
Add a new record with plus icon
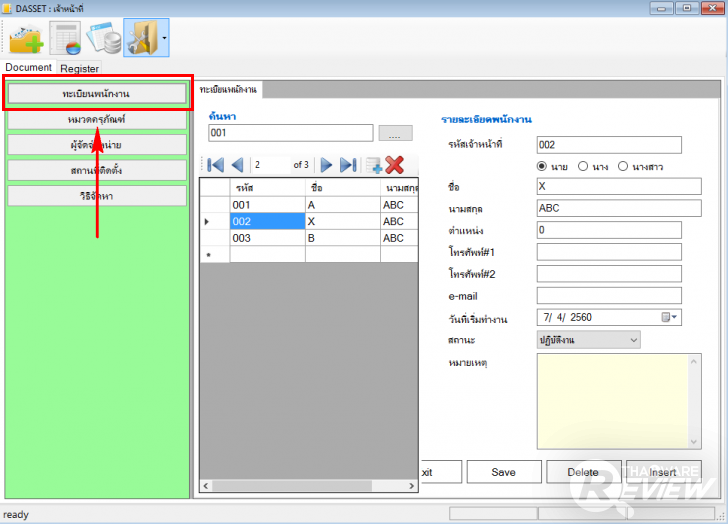(374, 165)
